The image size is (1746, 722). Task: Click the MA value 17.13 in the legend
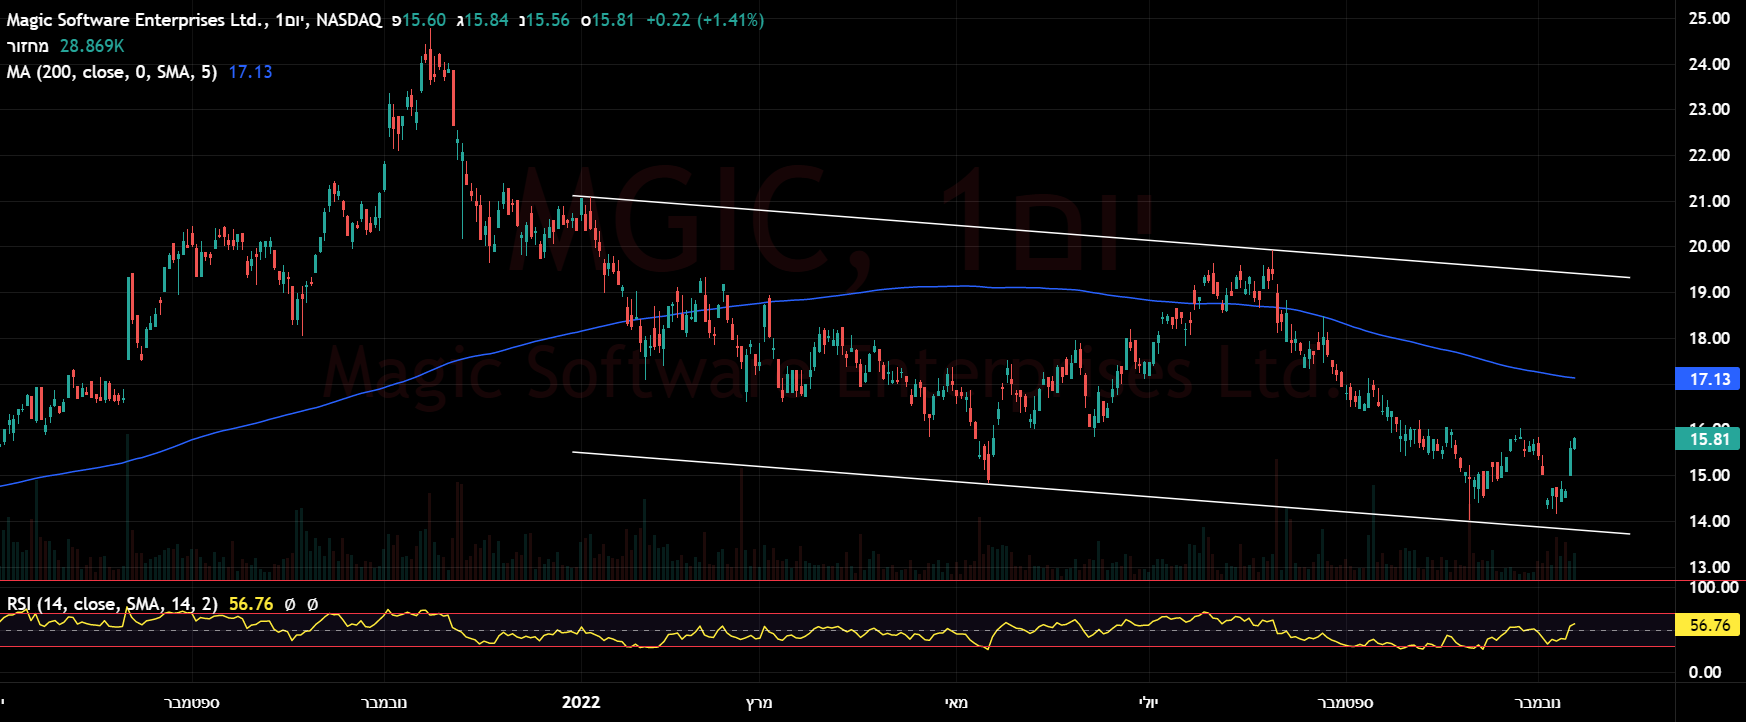coord(250,72)
